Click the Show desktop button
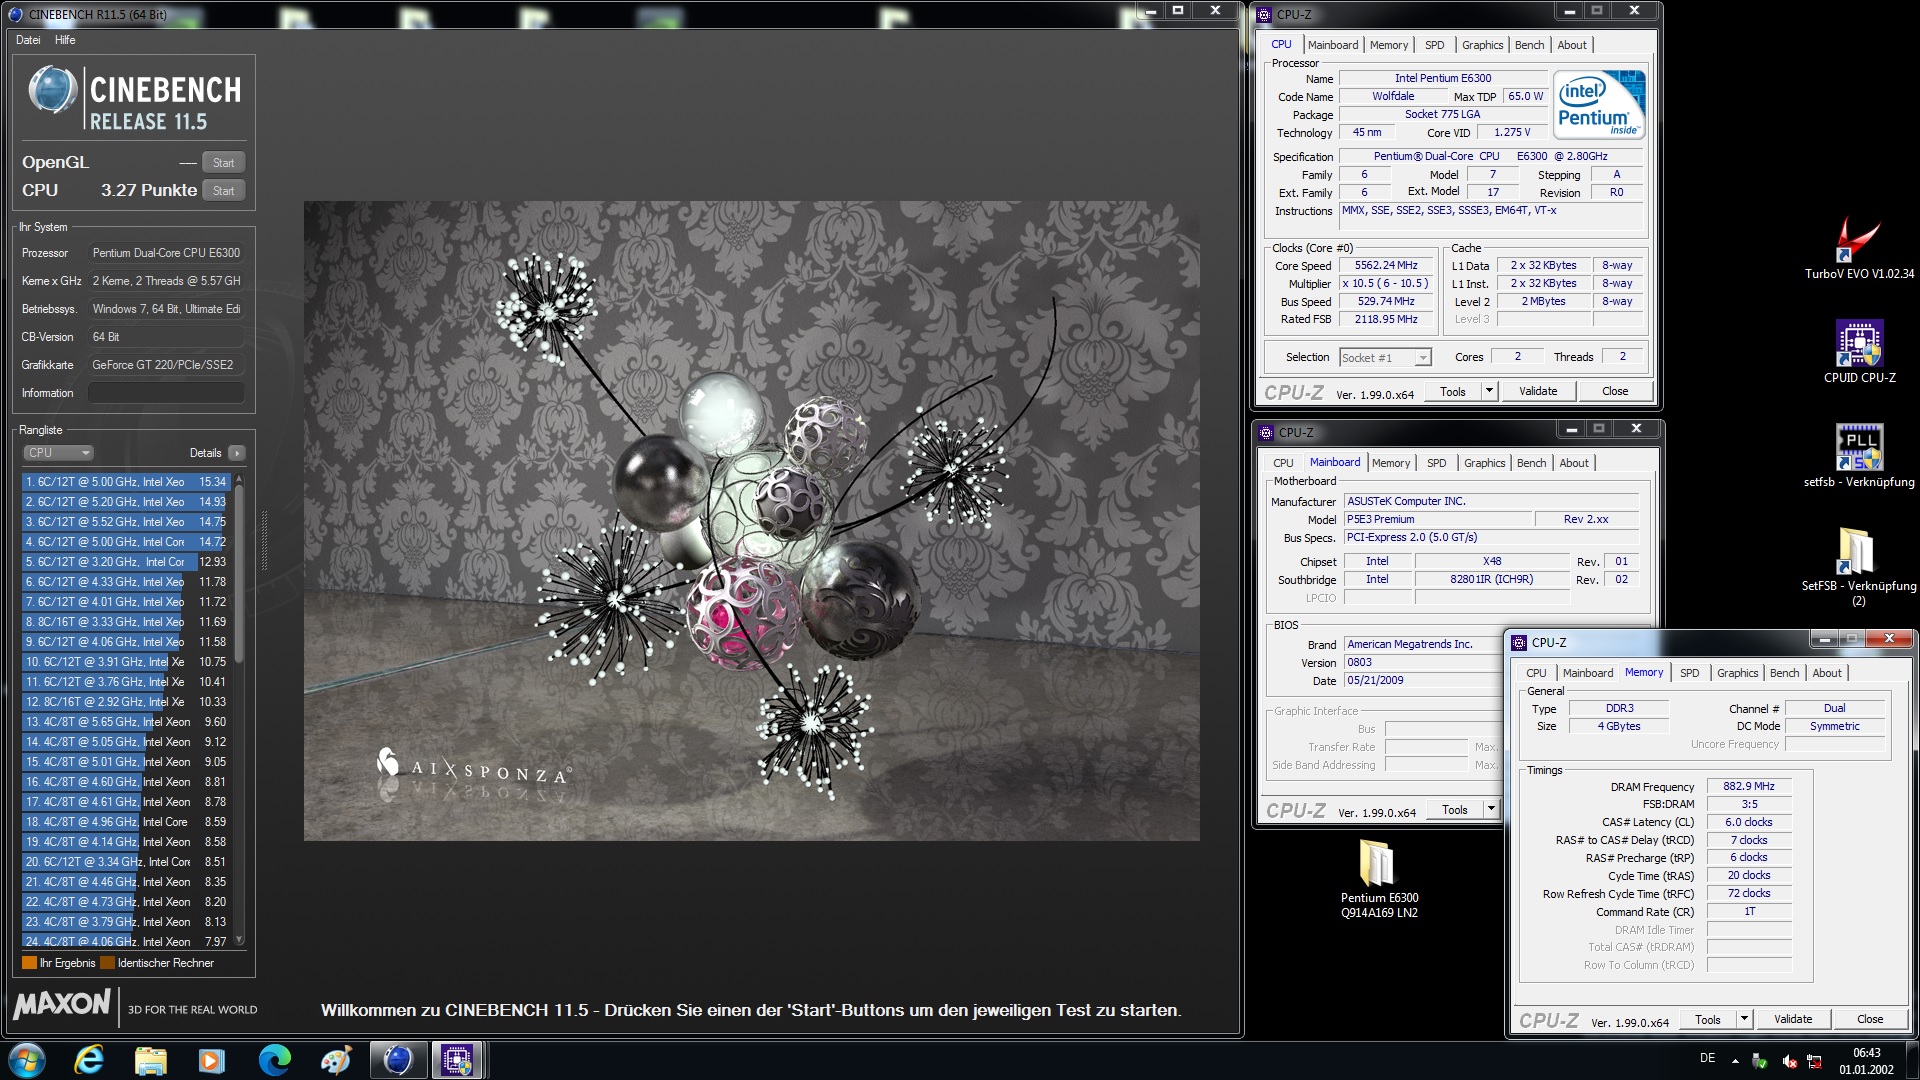Image resolution: width=1920 pixels, height=1080 pixels. [1913, 1060]
